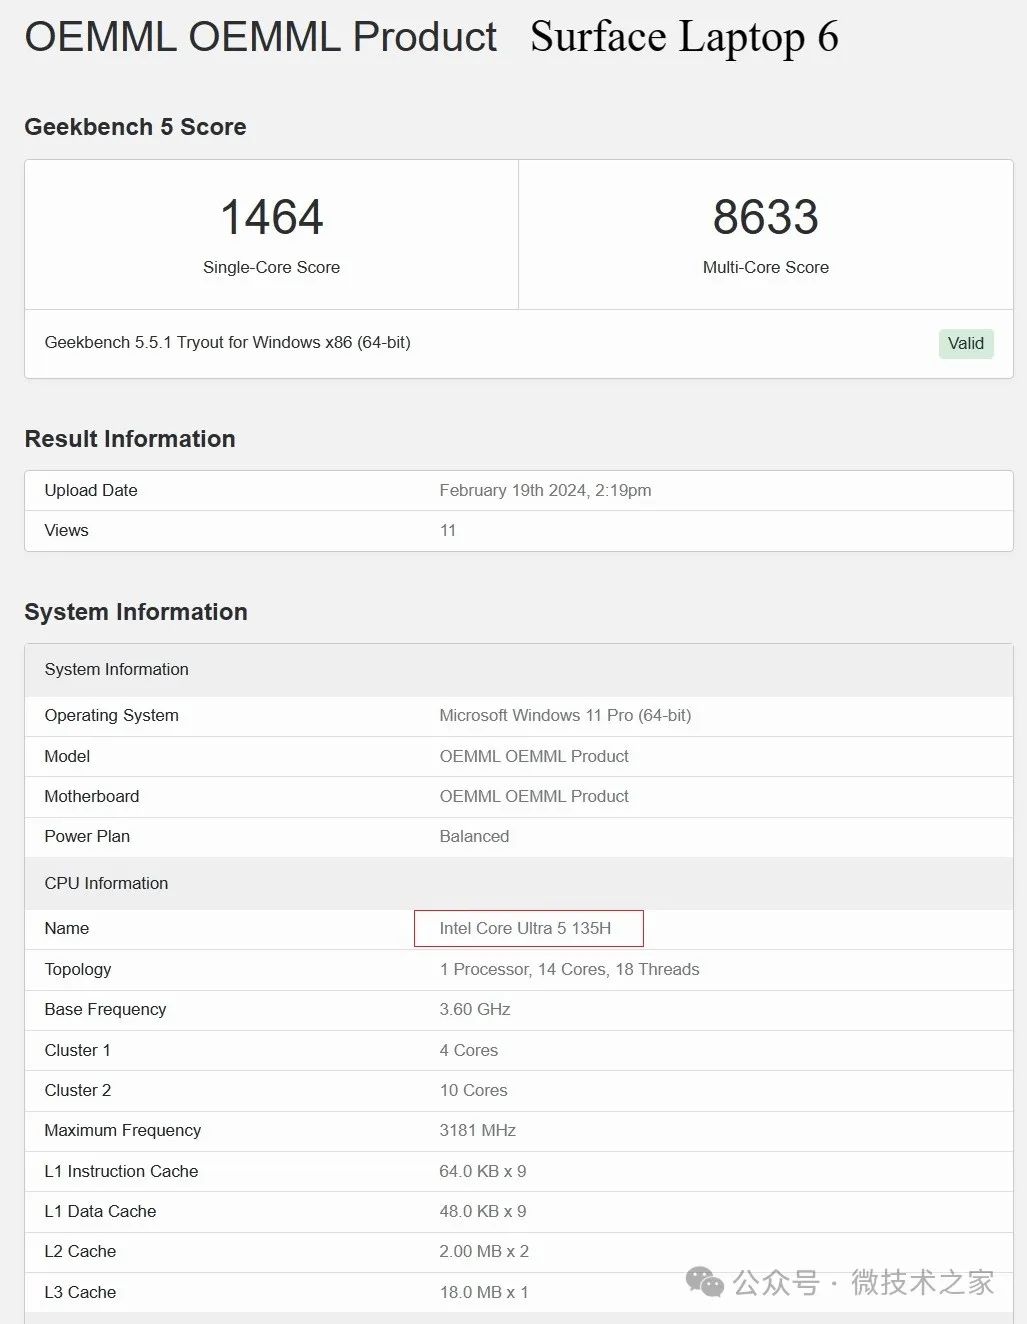Click the 'Views' row label

[x=66, y=530]
